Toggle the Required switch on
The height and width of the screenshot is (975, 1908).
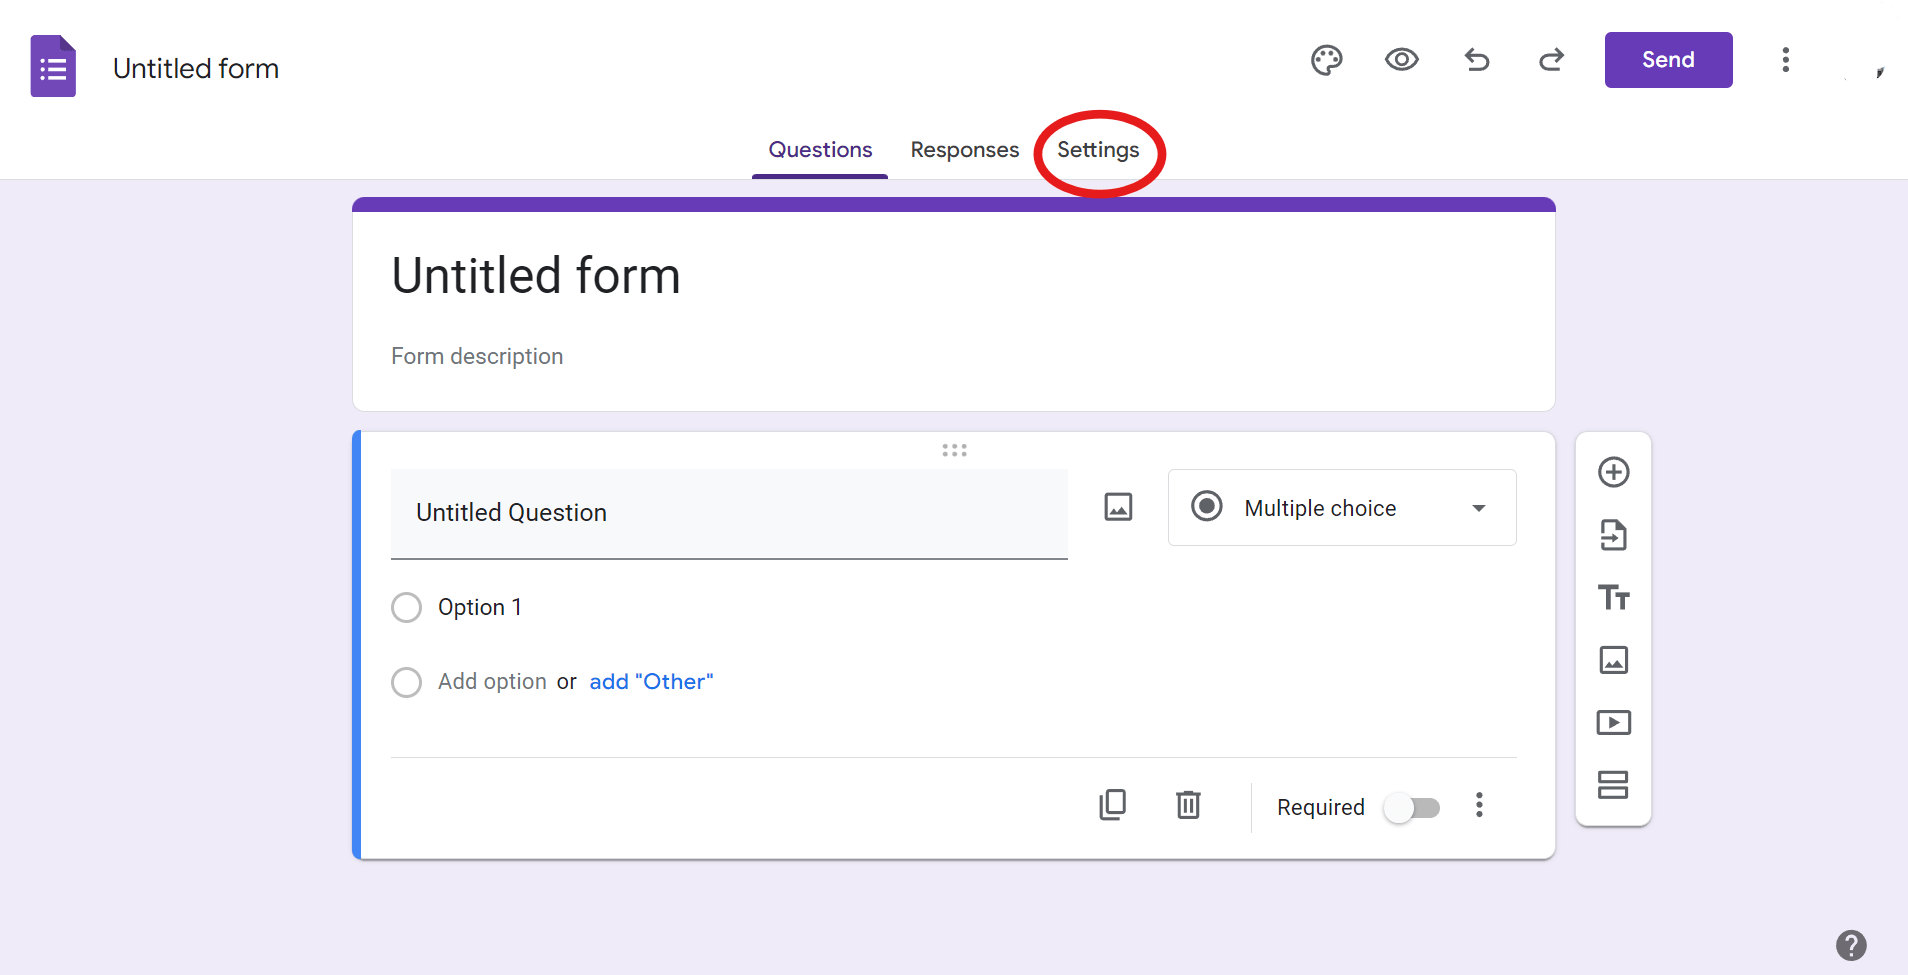click(1411, 807)
